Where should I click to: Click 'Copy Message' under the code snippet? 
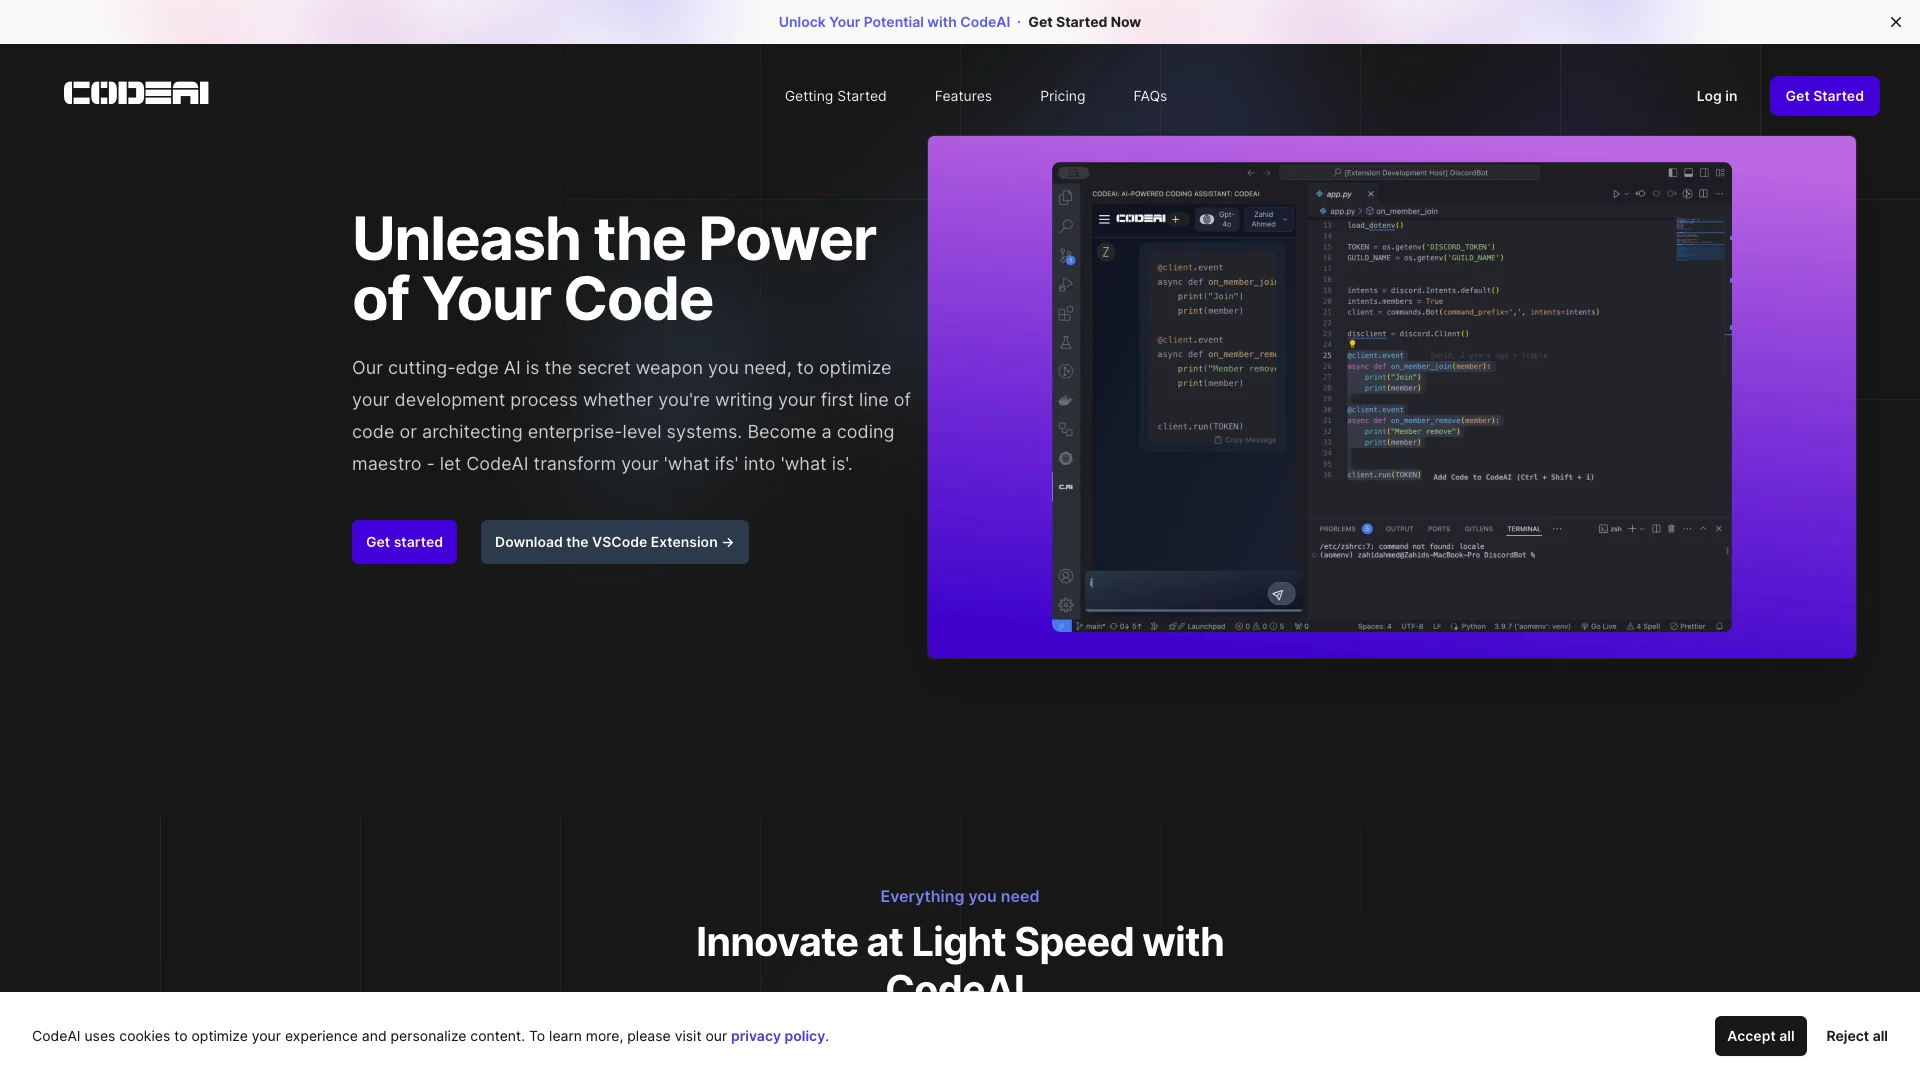[x=1245, y=440]
